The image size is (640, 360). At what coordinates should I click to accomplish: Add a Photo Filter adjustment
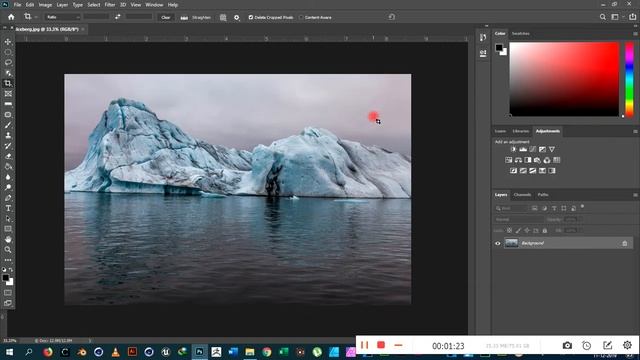[537, 160]
